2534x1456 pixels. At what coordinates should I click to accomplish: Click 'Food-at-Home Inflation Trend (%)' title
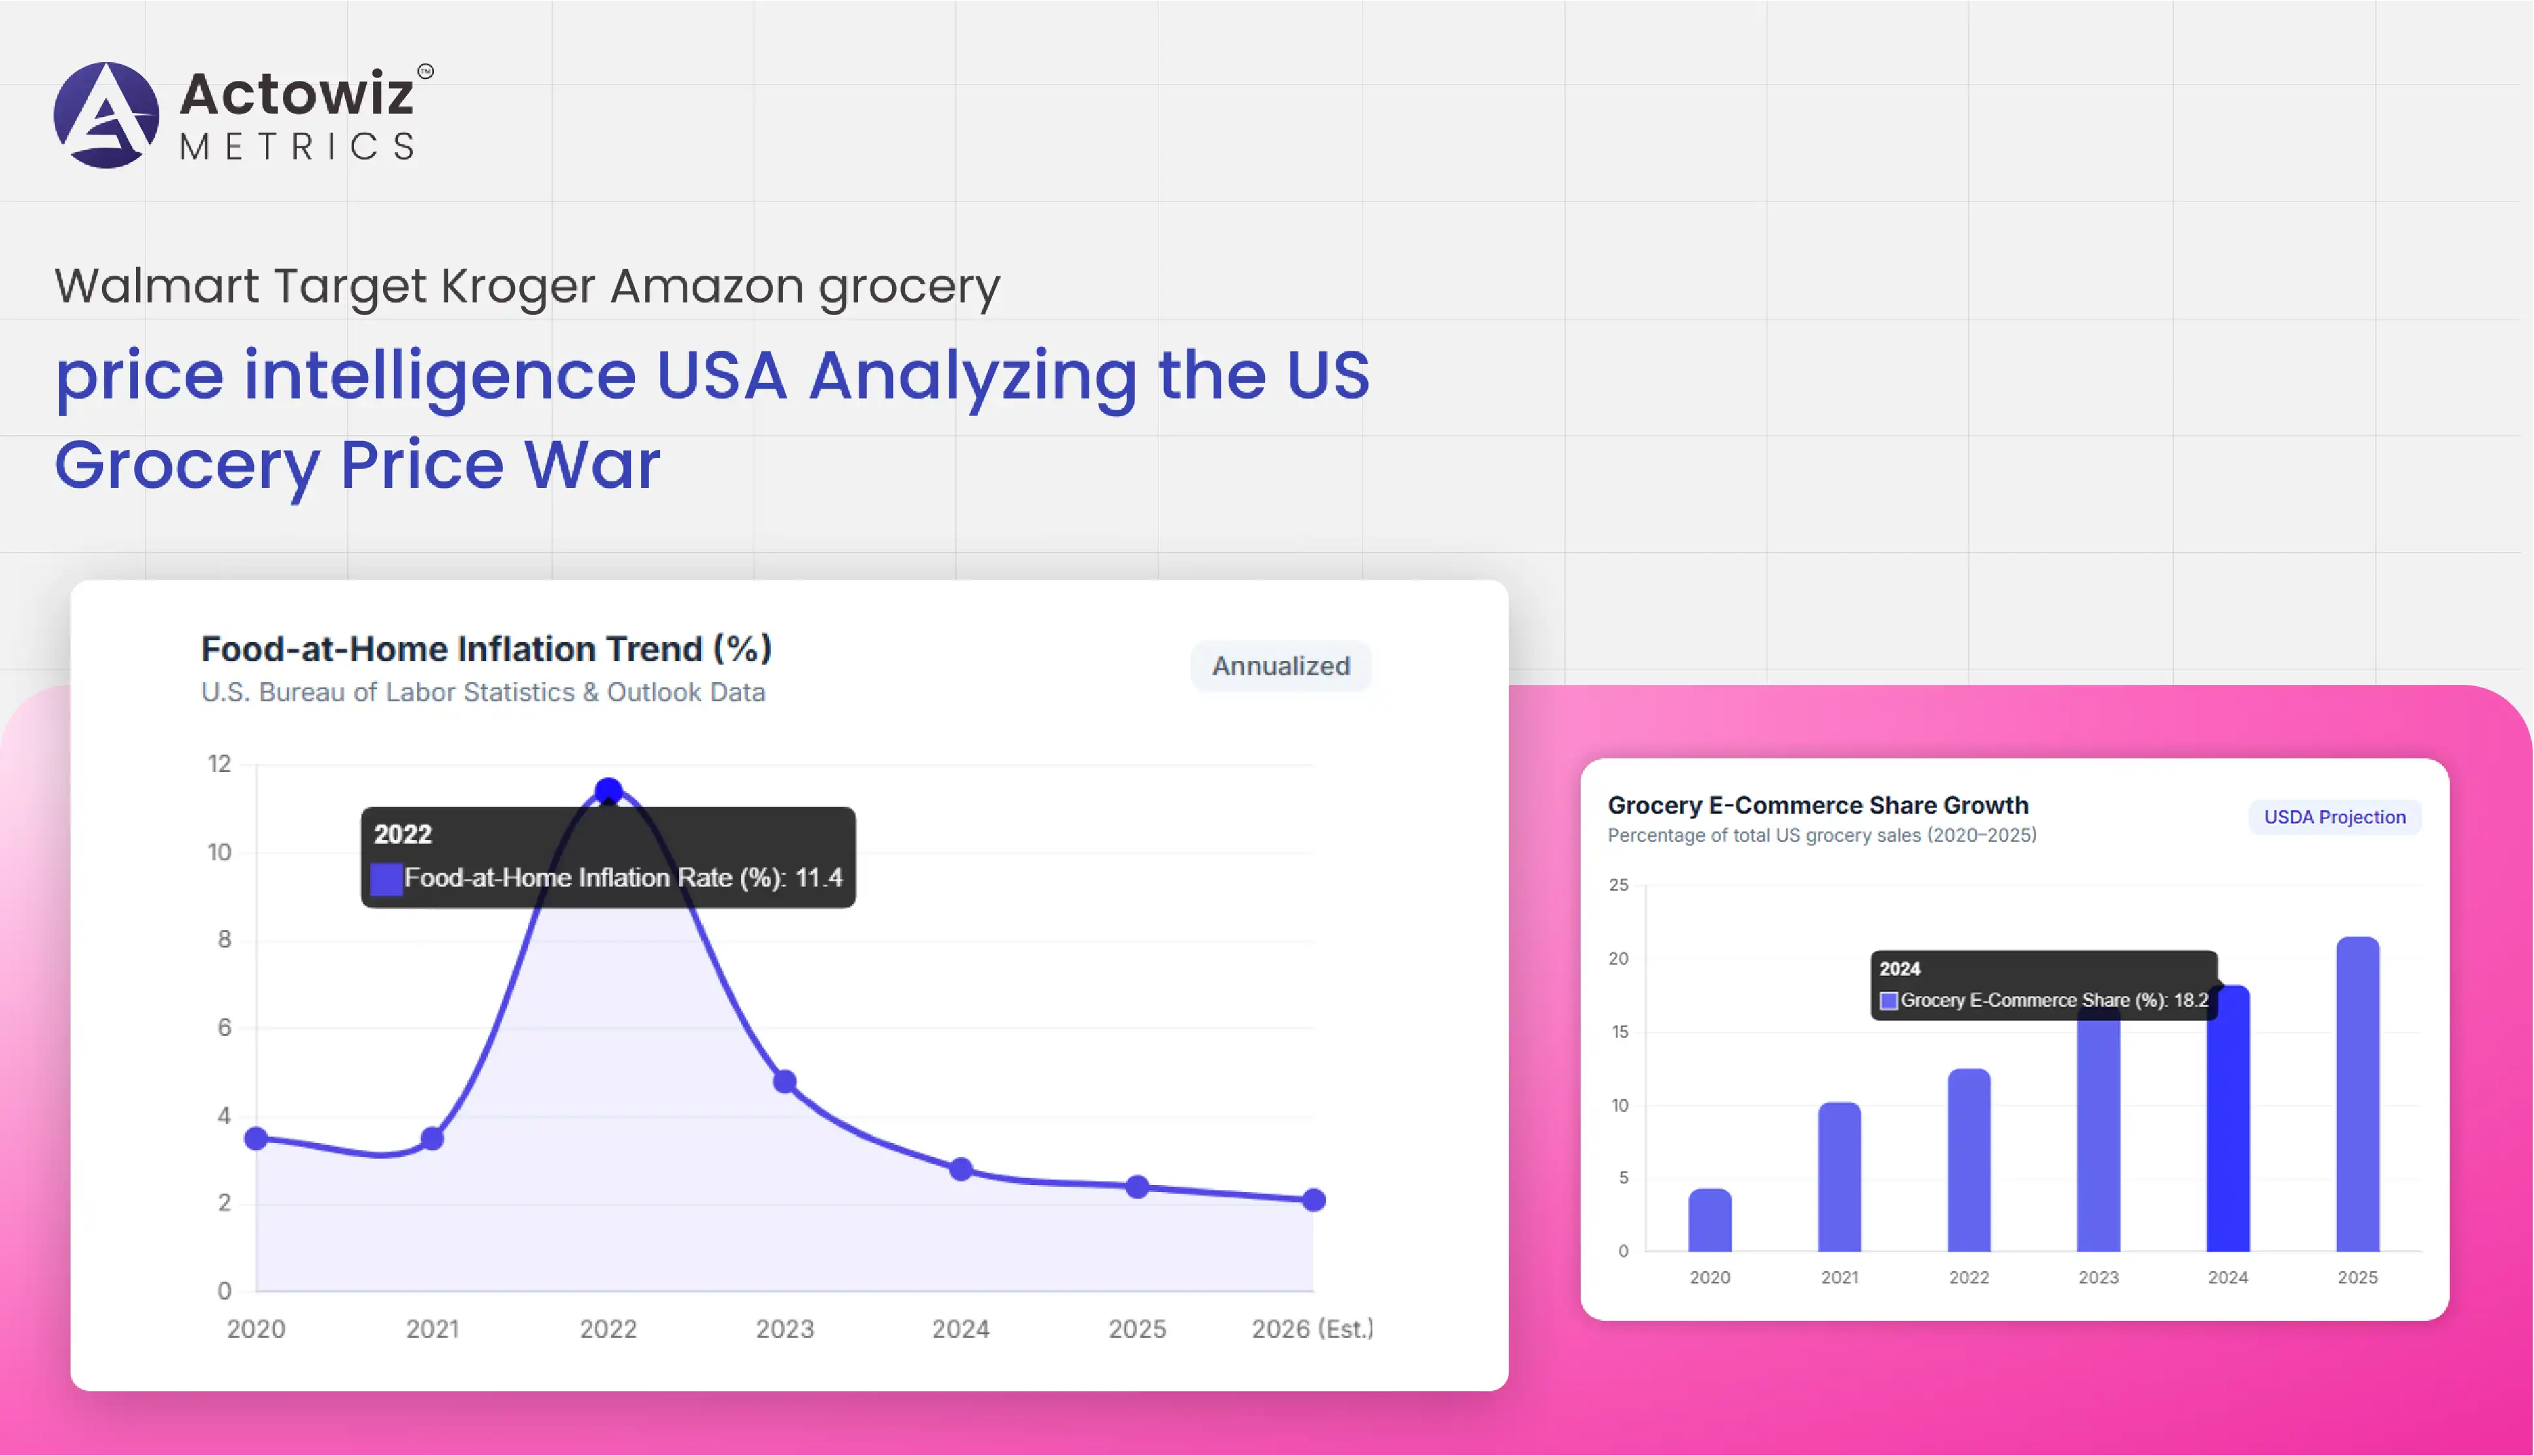[x=486, y=649]
